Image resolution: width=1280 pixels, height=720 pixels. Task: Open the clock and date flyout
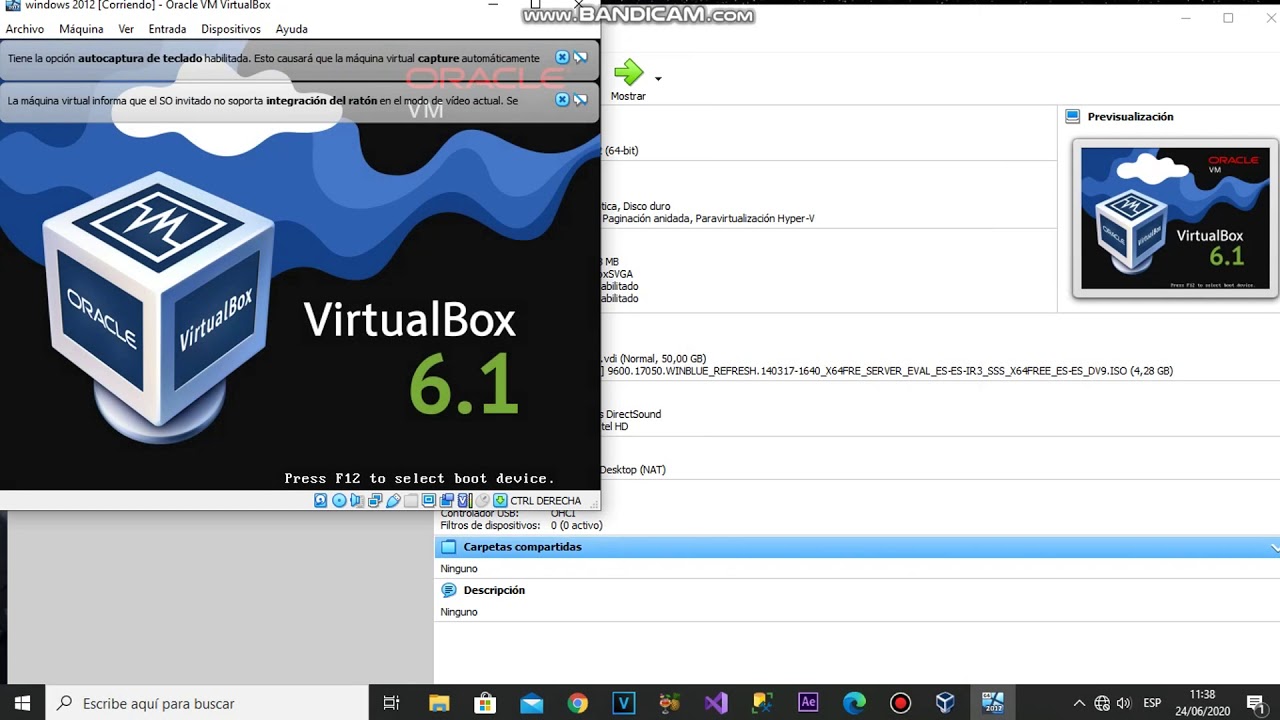(x=1203, y=703)
